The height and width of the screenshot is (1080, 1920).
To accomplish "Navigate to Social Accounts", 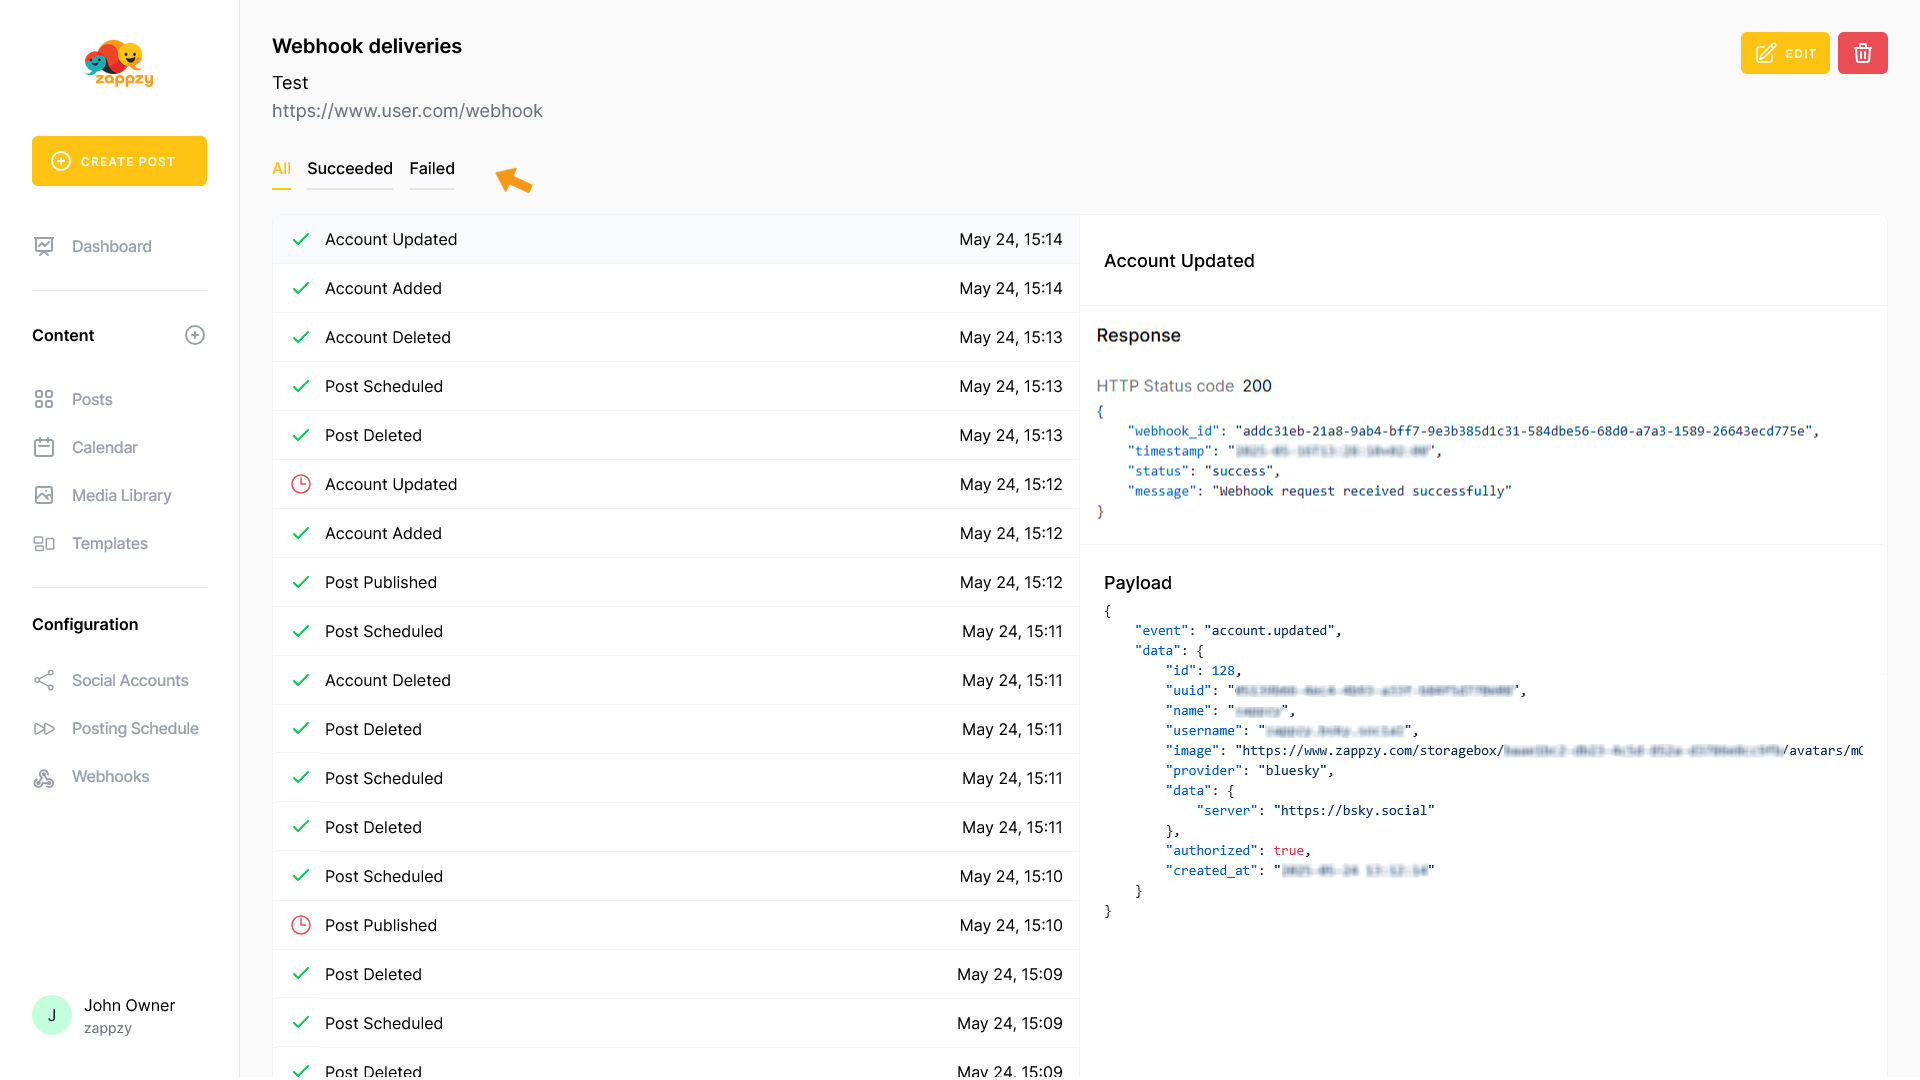I will coord(130,680).
